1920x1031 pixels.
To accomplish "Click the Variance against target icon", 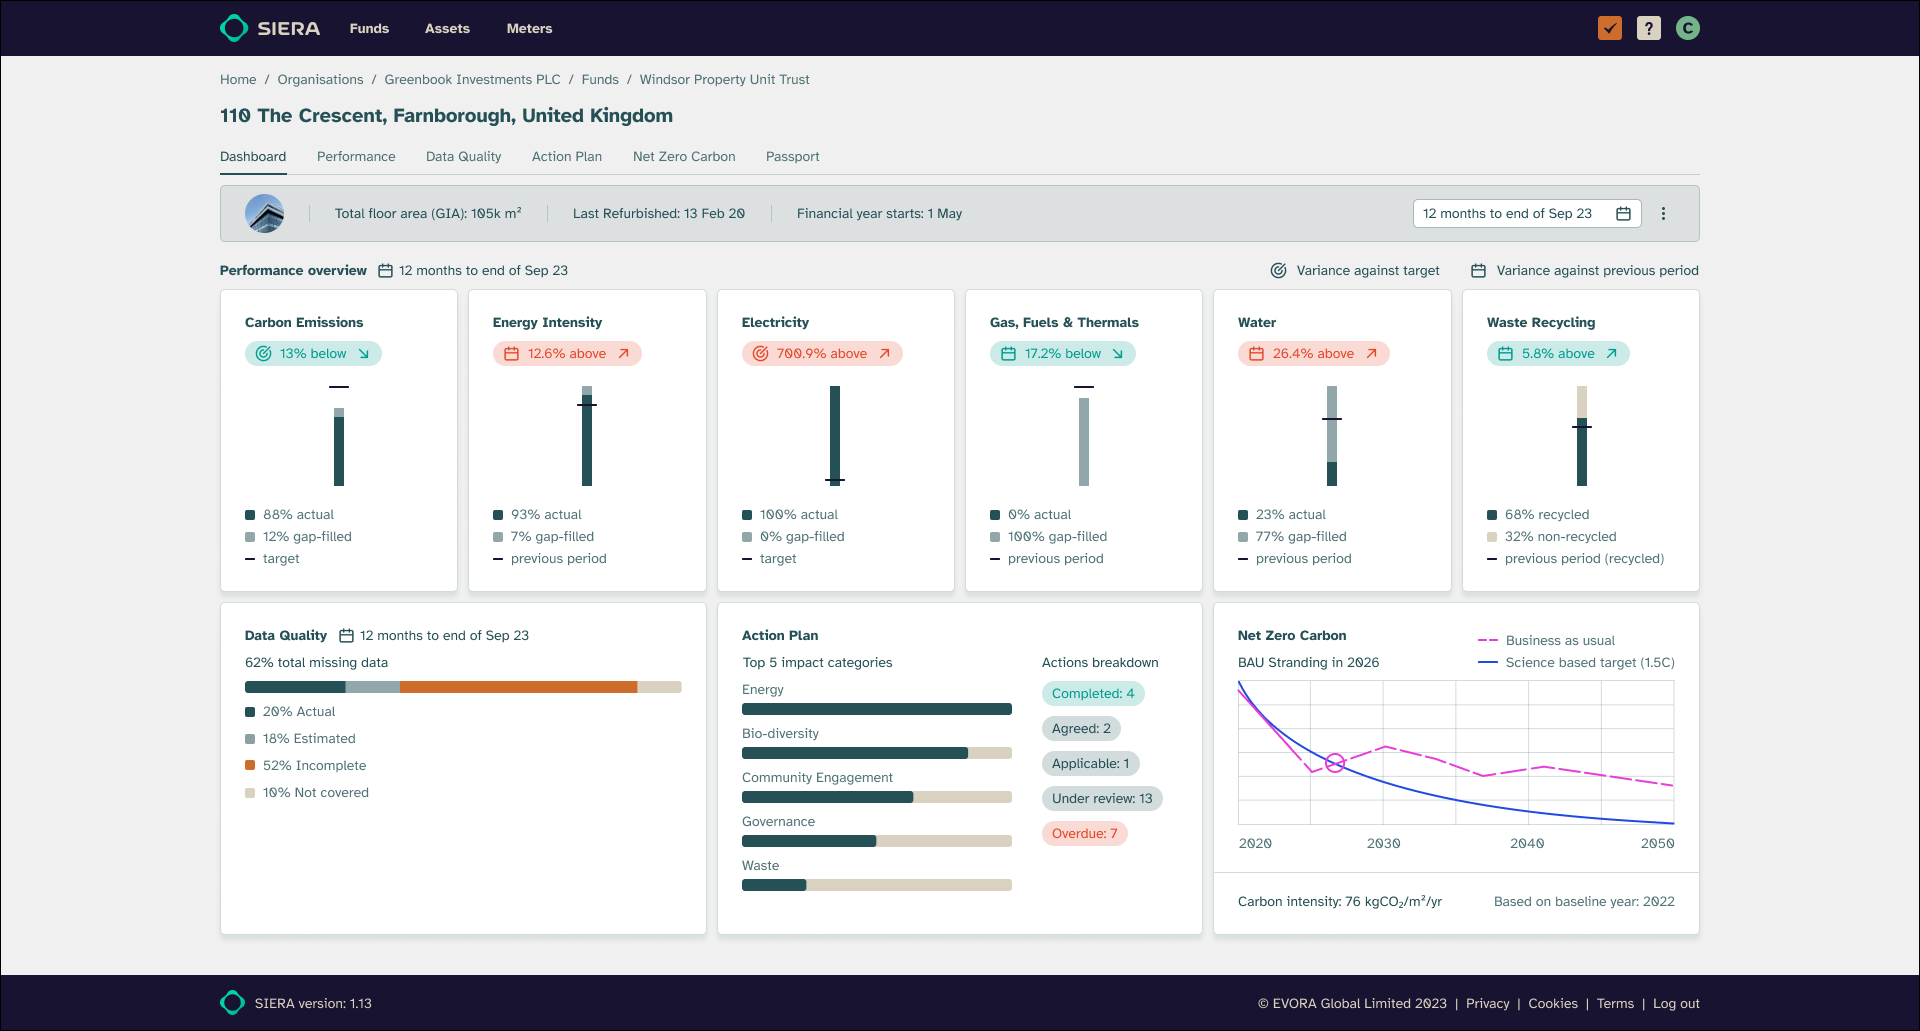I will tap(1277, 270).
